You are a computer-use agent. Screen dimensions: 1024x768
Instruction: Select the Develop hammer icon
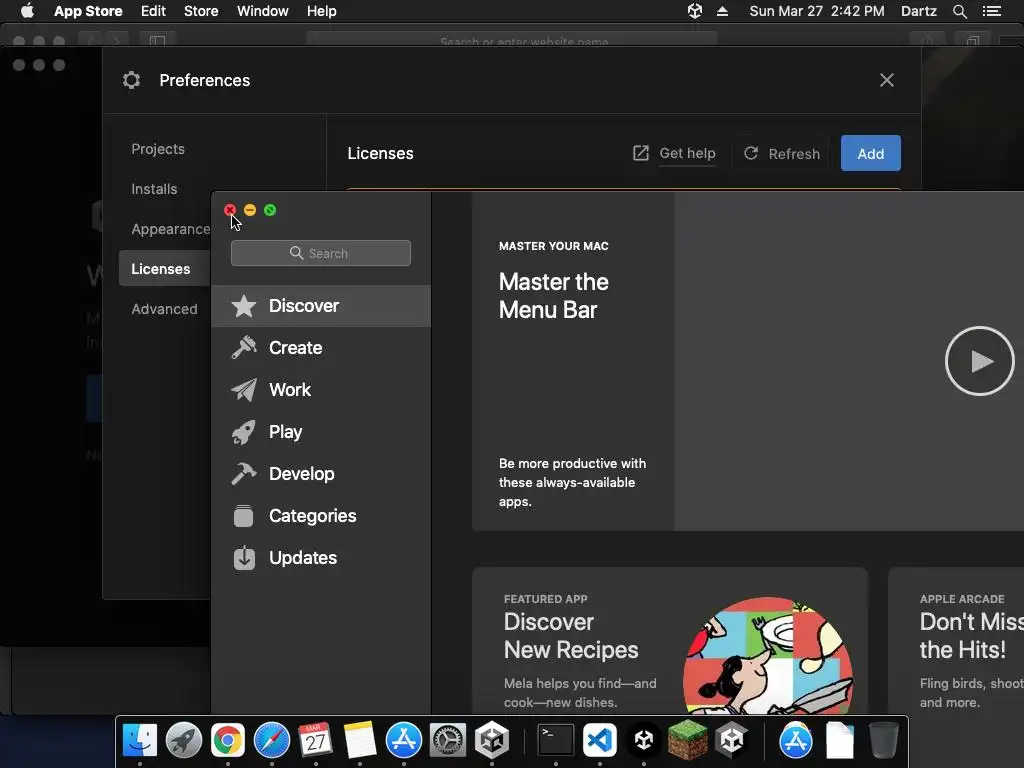[x=244, y=473]
